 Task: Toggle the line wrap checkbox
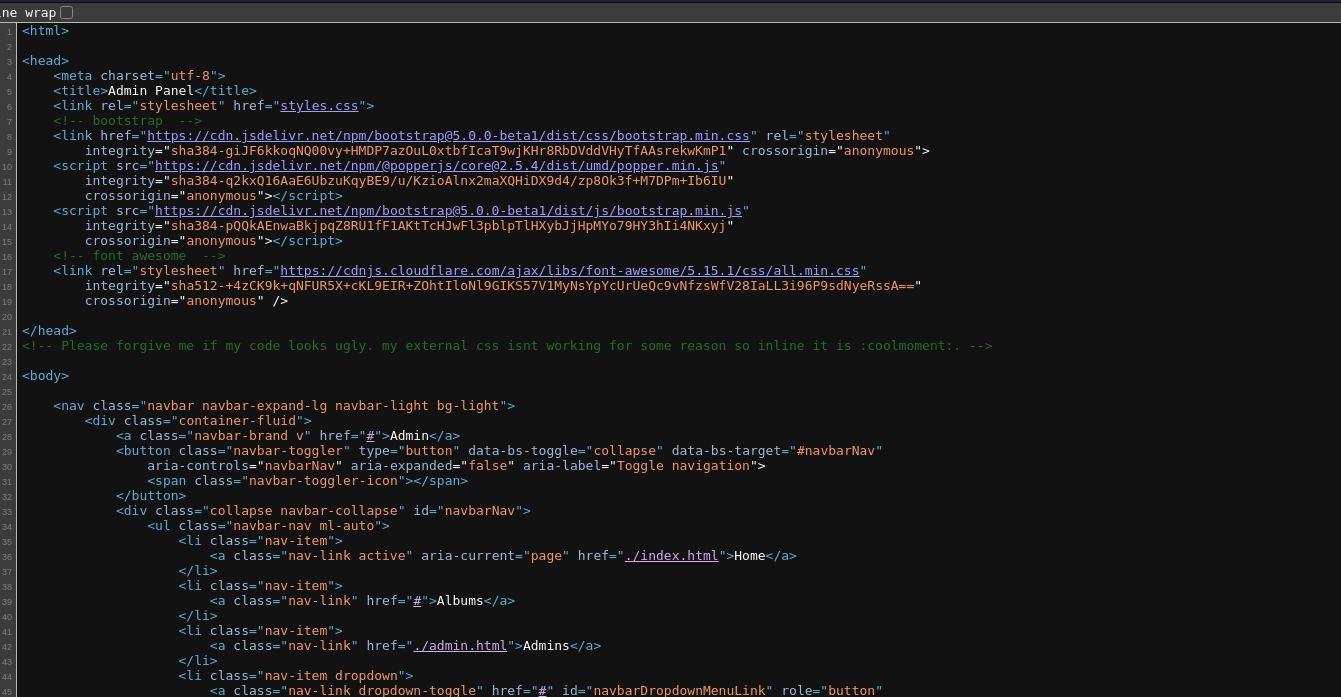66,12
